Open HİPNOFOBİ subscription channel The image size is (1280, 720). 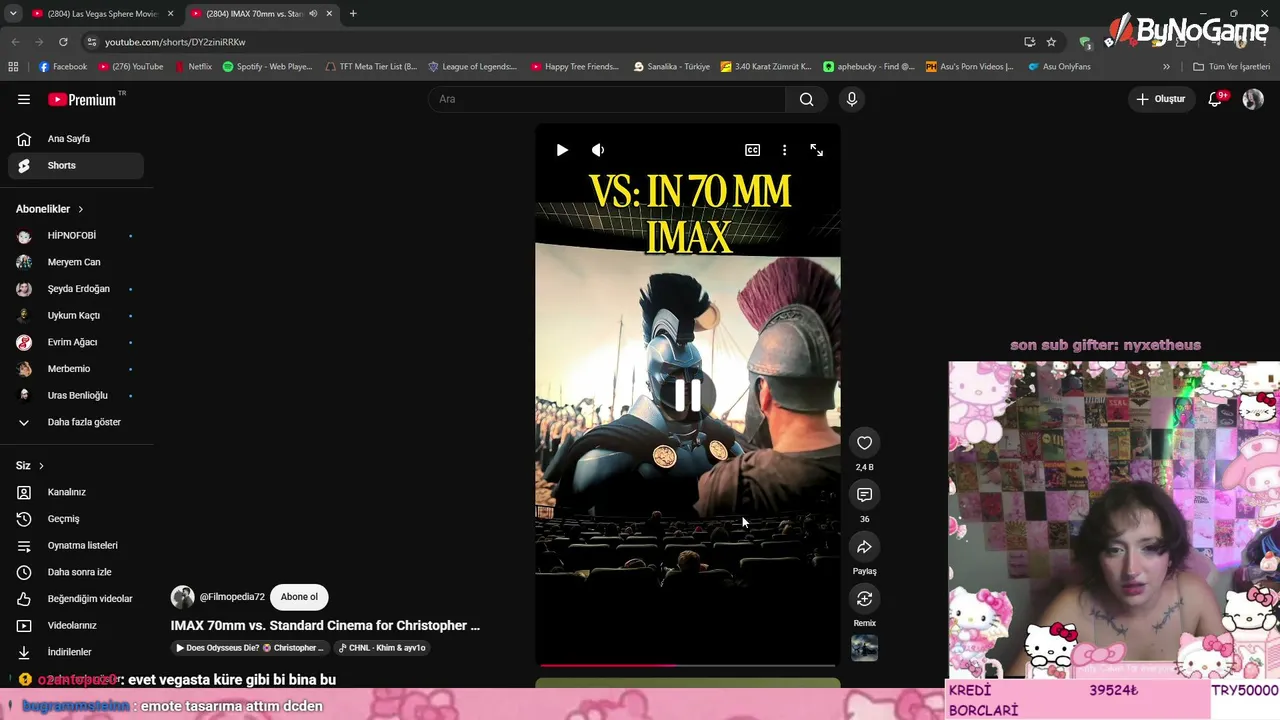76,236
